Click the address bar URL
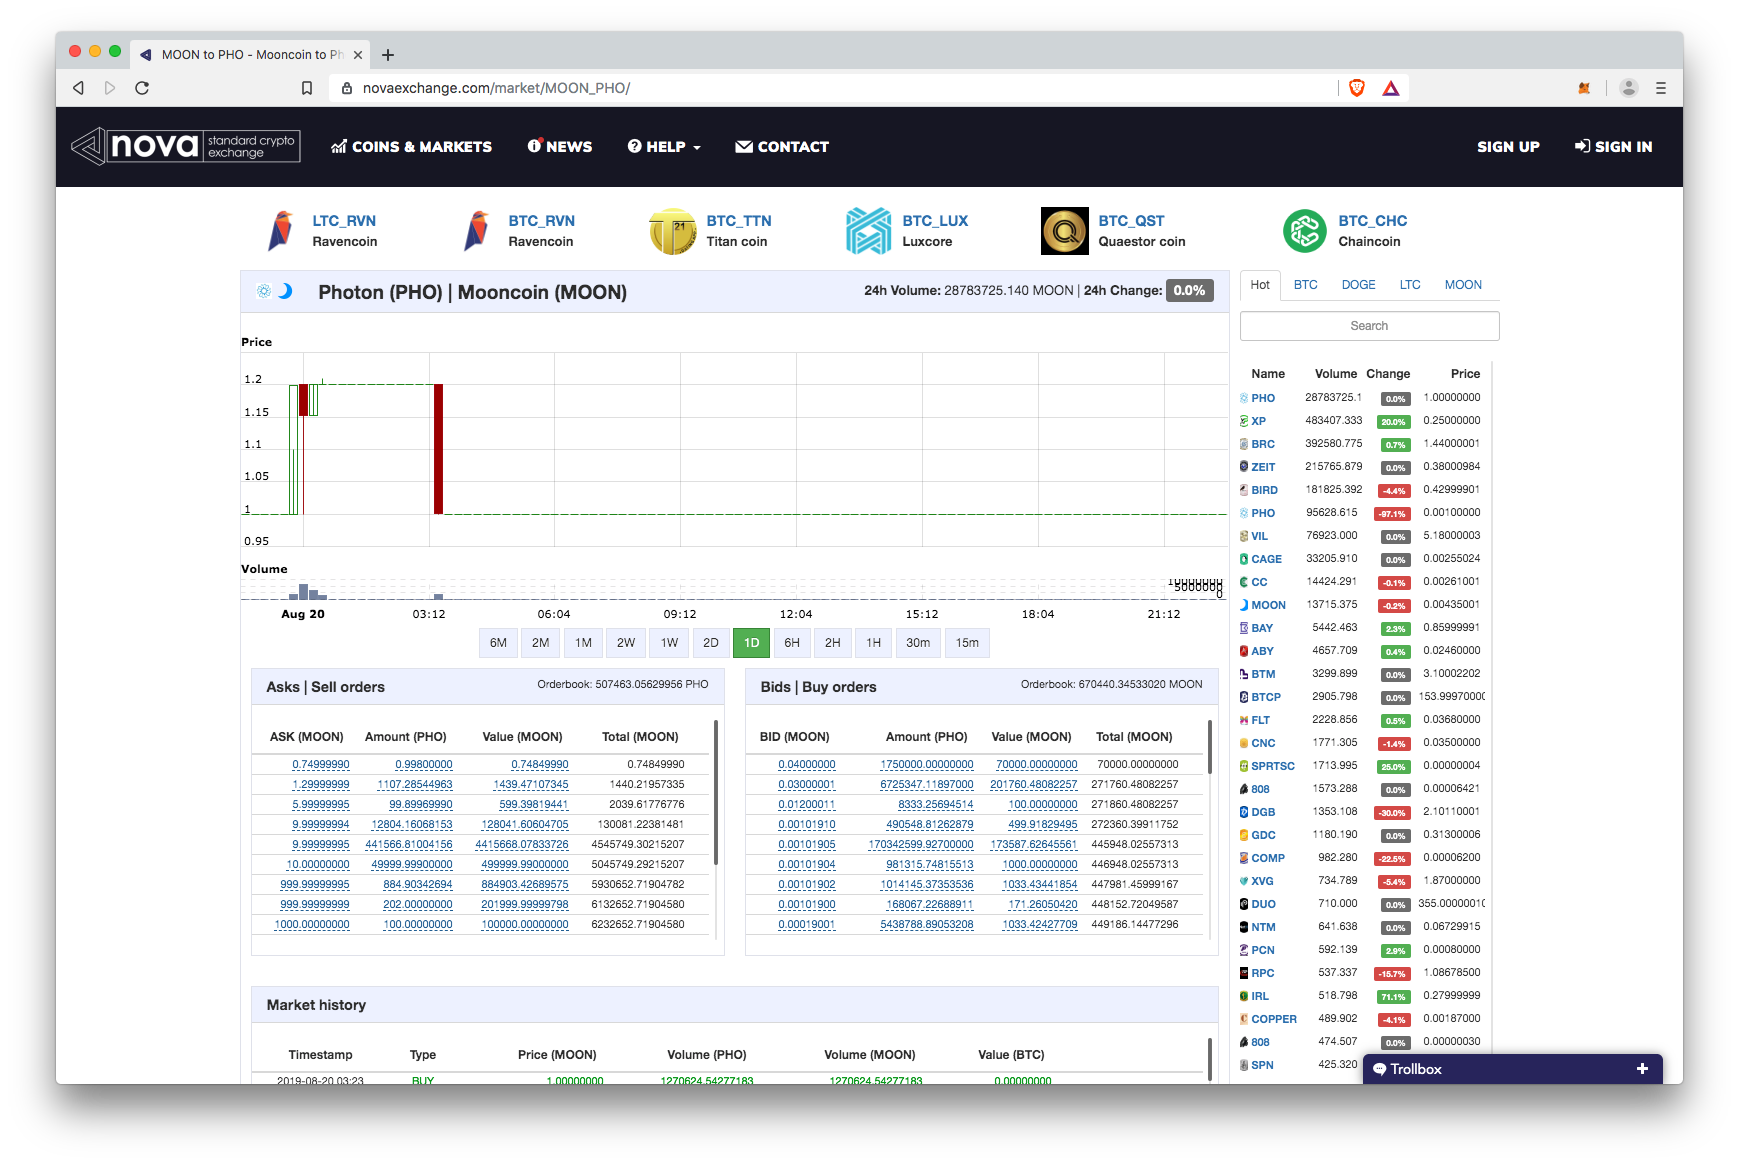The height and width of the screenshot is (1164, 1739). click(x=496, y=88)
